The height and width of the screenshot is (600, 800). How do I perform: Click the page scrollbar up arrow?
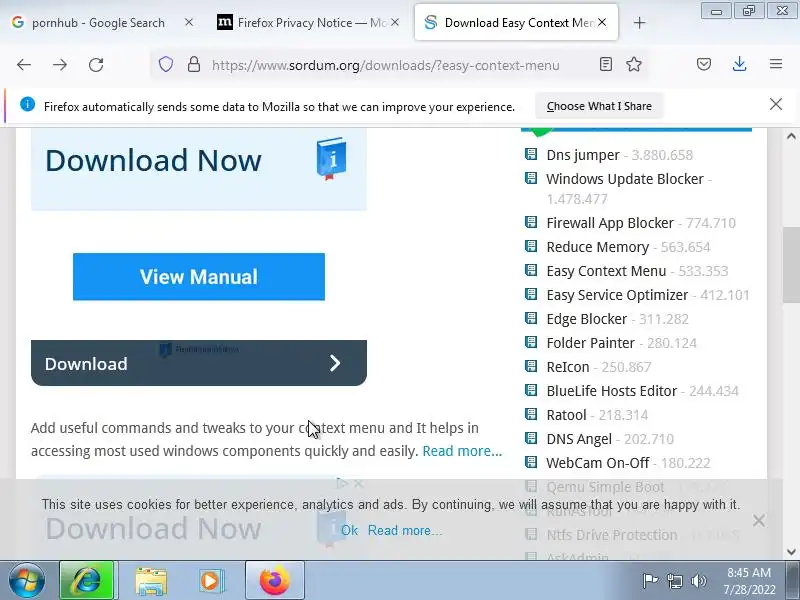click(x=791, y=136)
